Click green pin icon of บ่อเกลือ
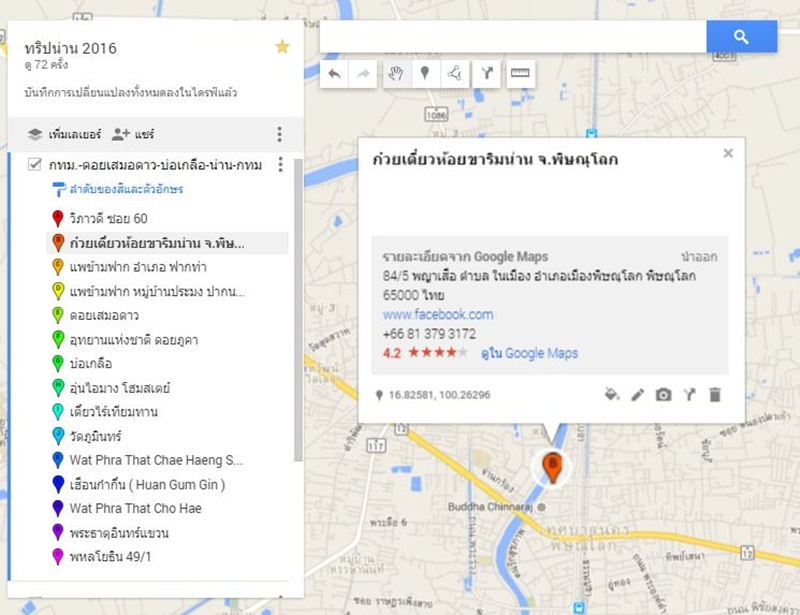This screenshot has height=615, width=800. pyautogui.click(x=58, y=363)
